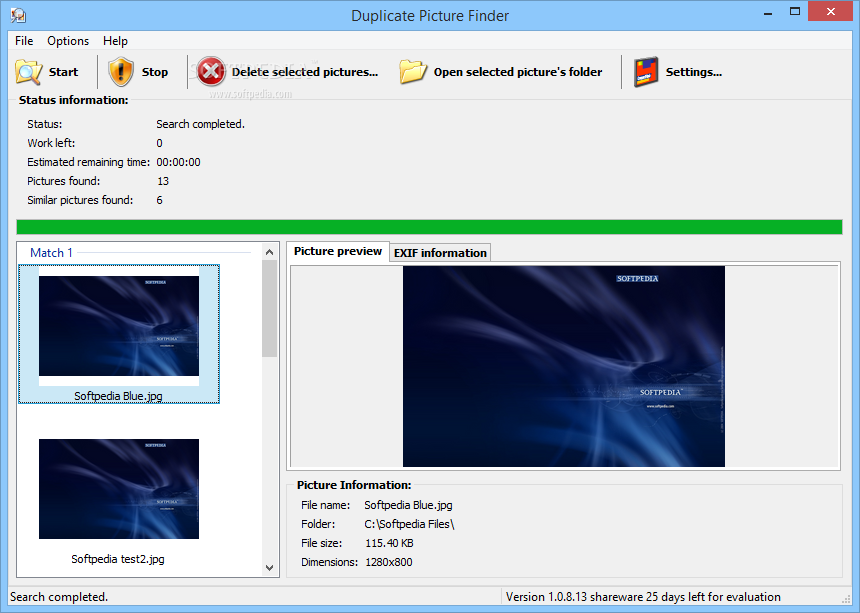Viewport: 860px width, 613px height.
Task: Click the Start magnifier icon
Action: 29,72
